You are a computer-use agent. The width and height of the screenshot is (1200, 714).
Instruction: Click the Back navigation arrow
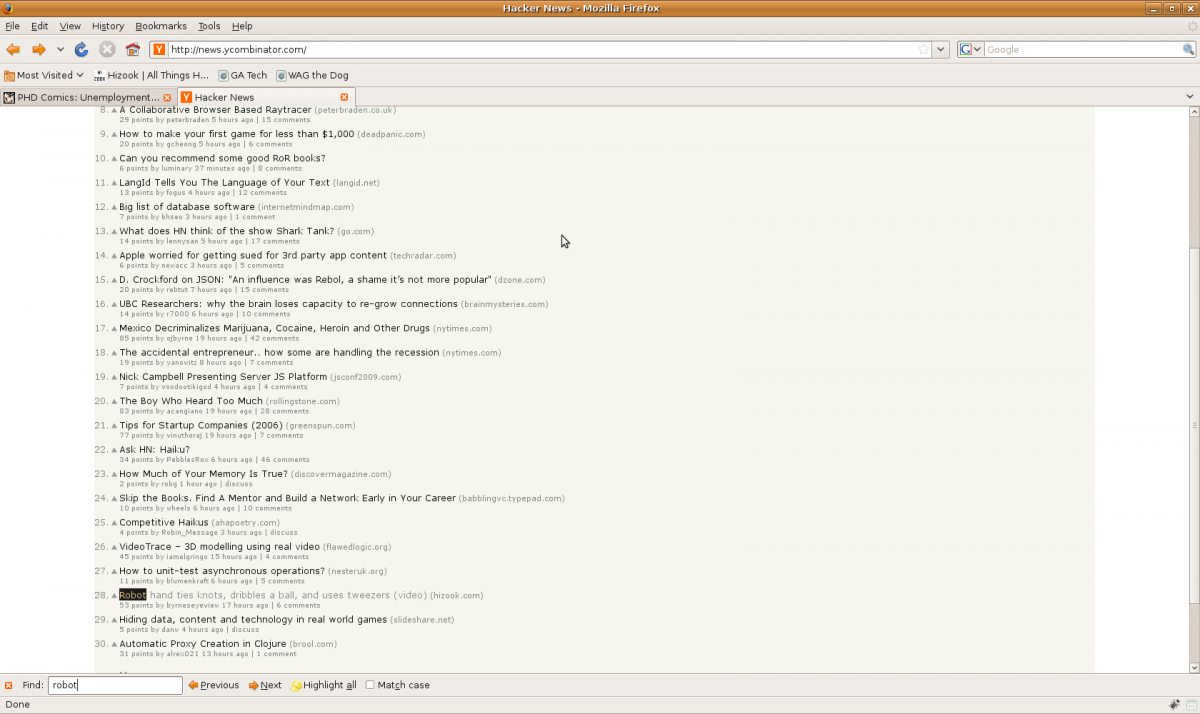click(x=13, y=50)
